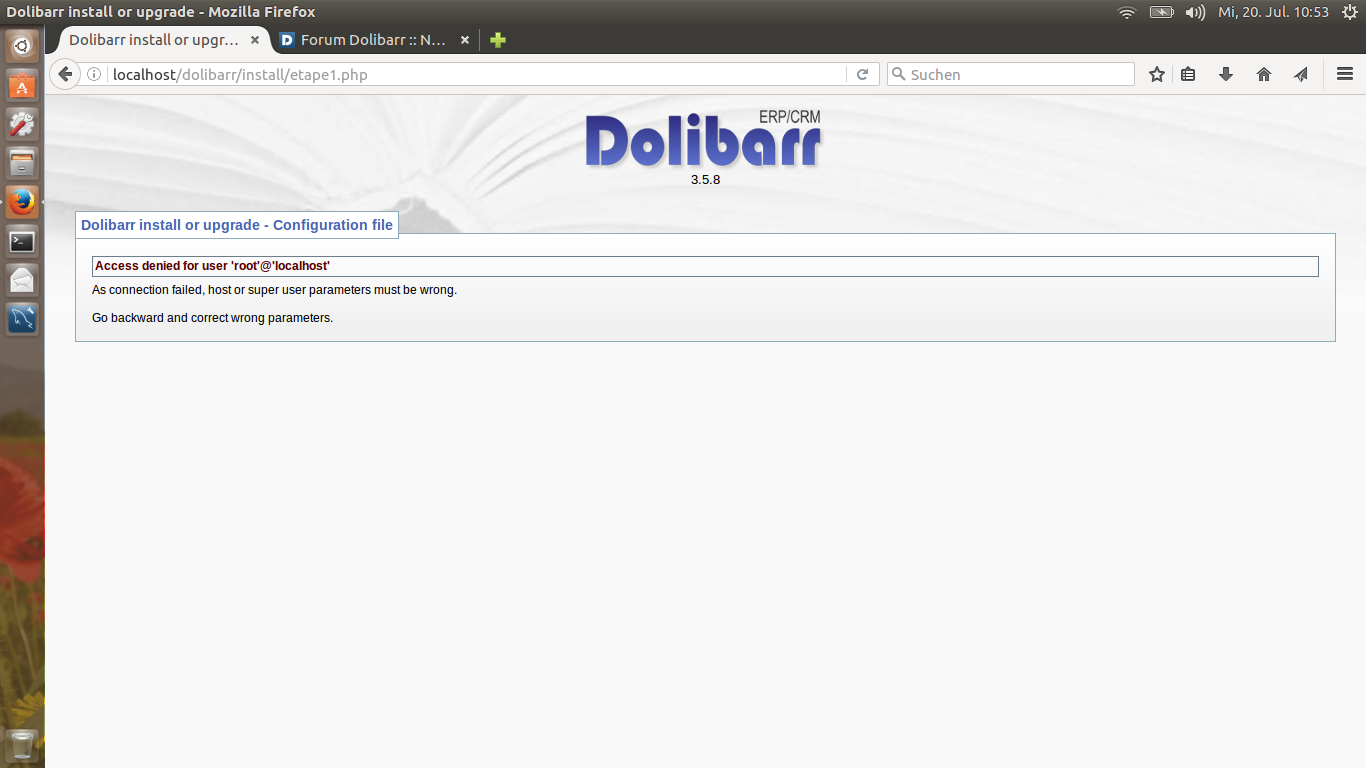Image resolution: width=1366 pixels, height=768 pixels.
Task: Click the Suchen search box
Action: pyautogui.click(x=1010, y=74)
